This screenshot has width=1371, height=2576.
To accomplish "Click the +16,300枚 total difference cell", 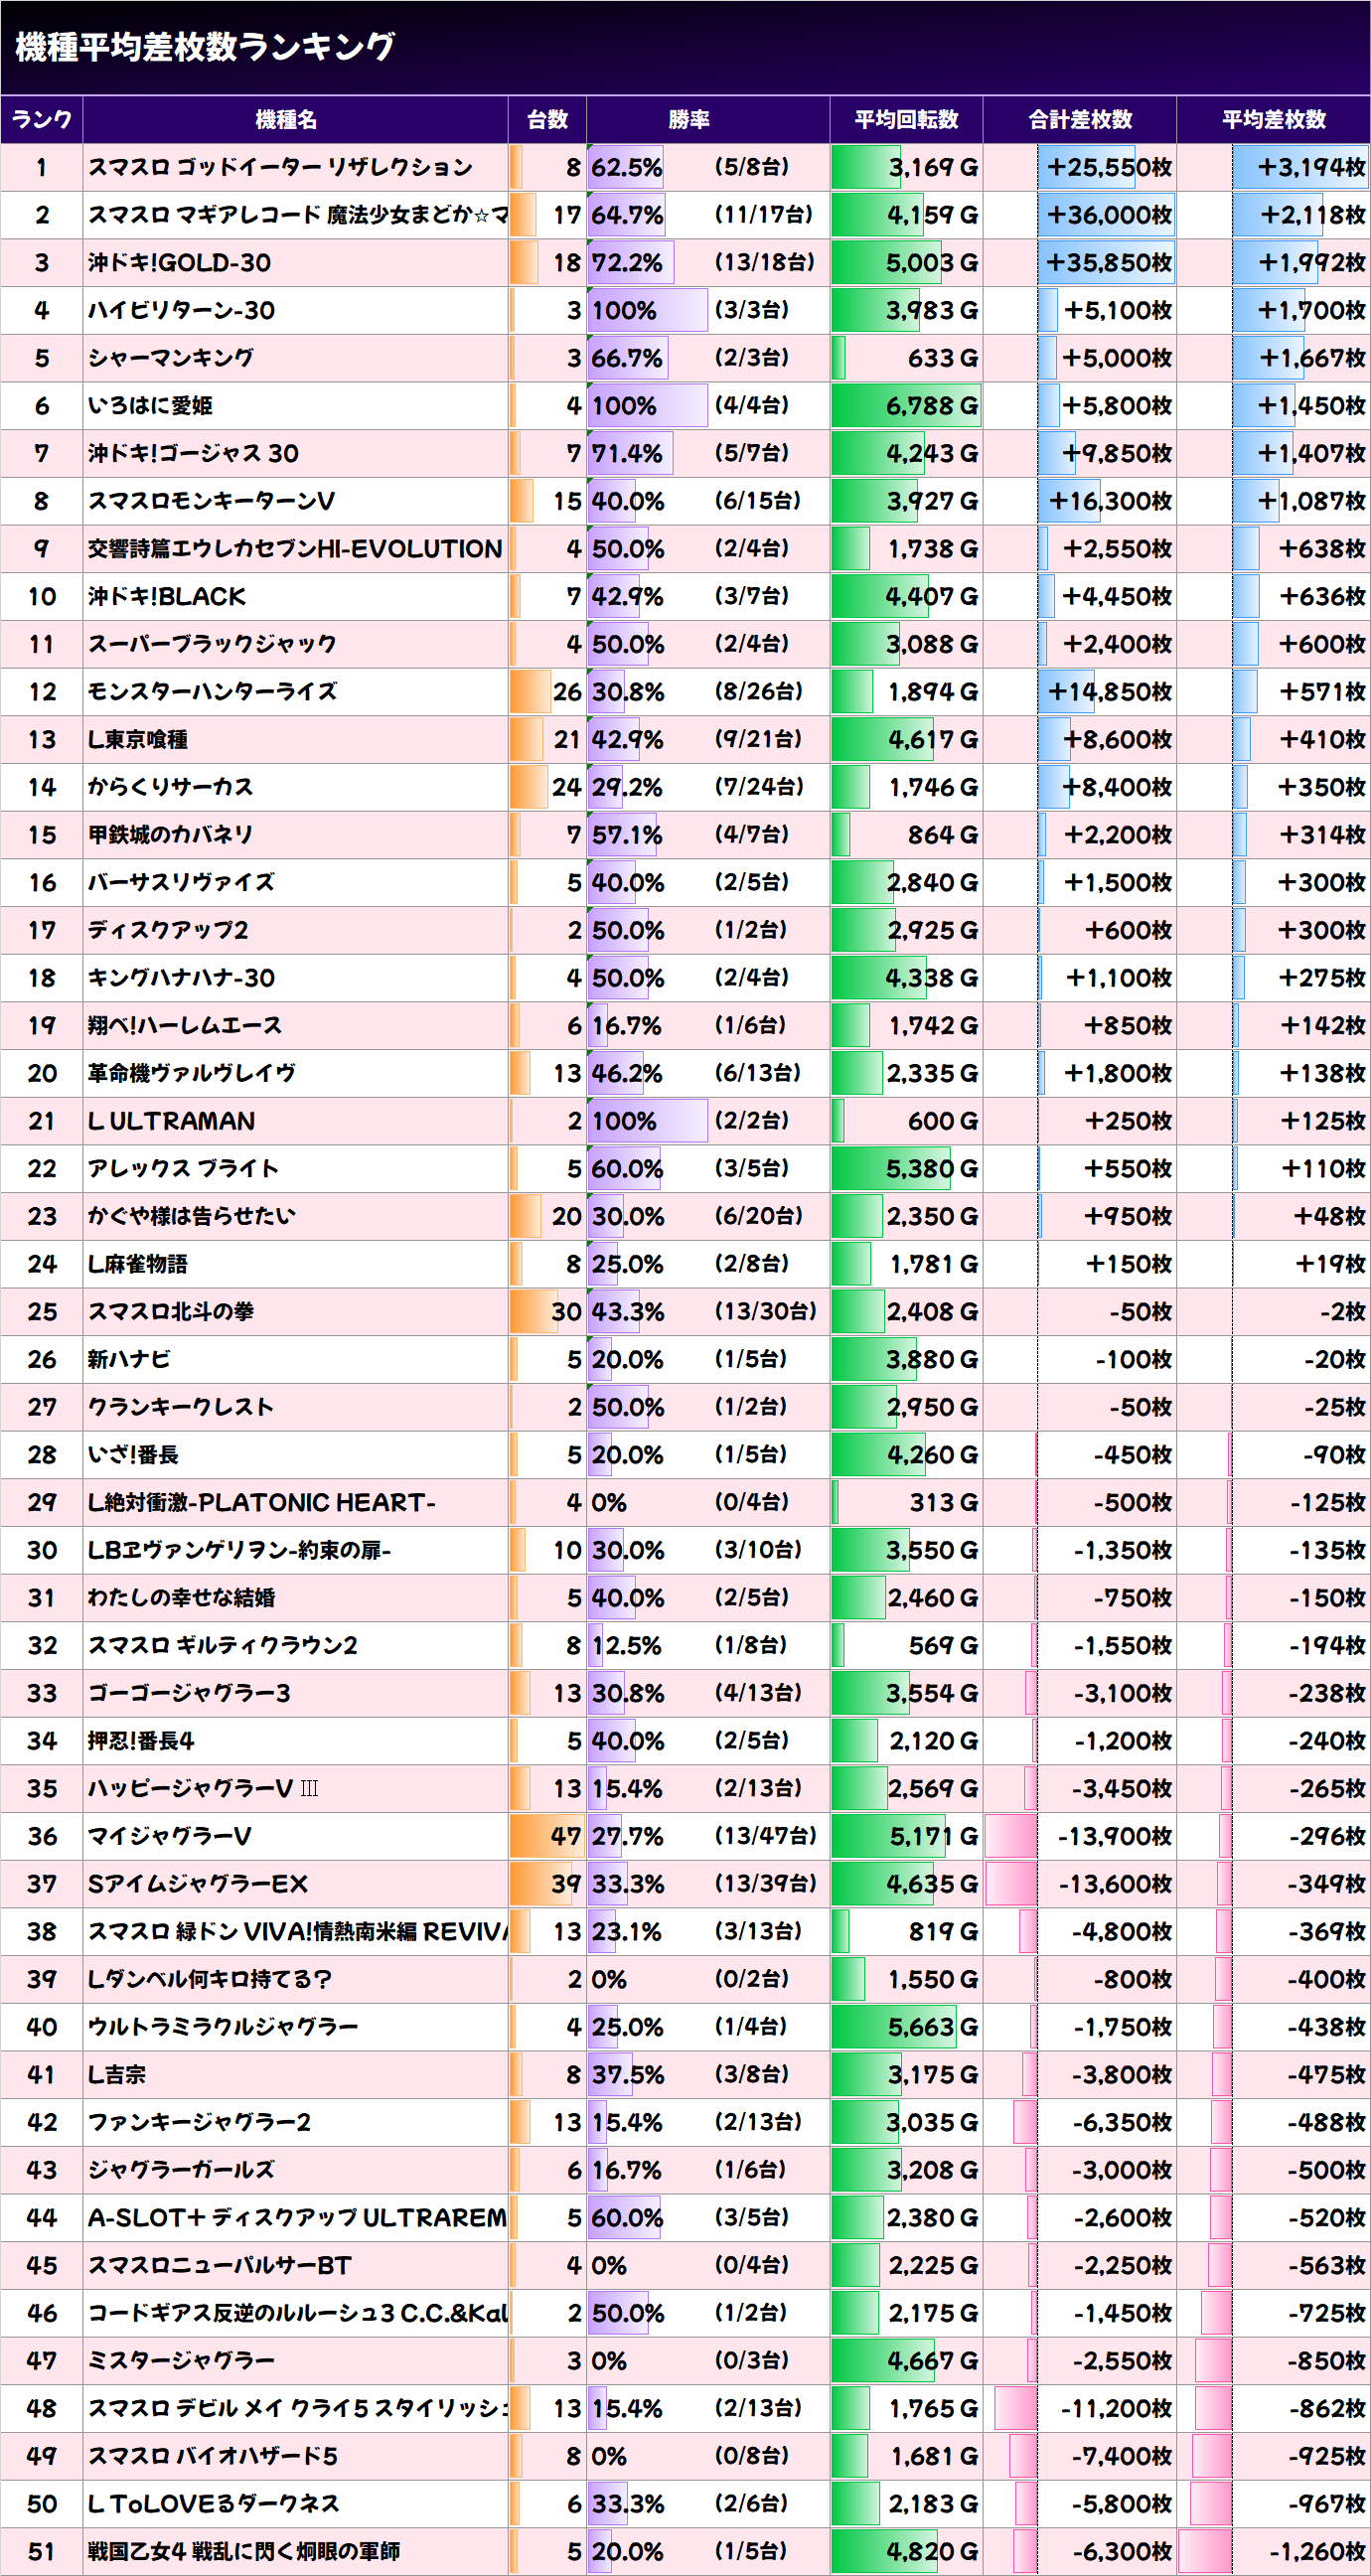I will 1080,501.
